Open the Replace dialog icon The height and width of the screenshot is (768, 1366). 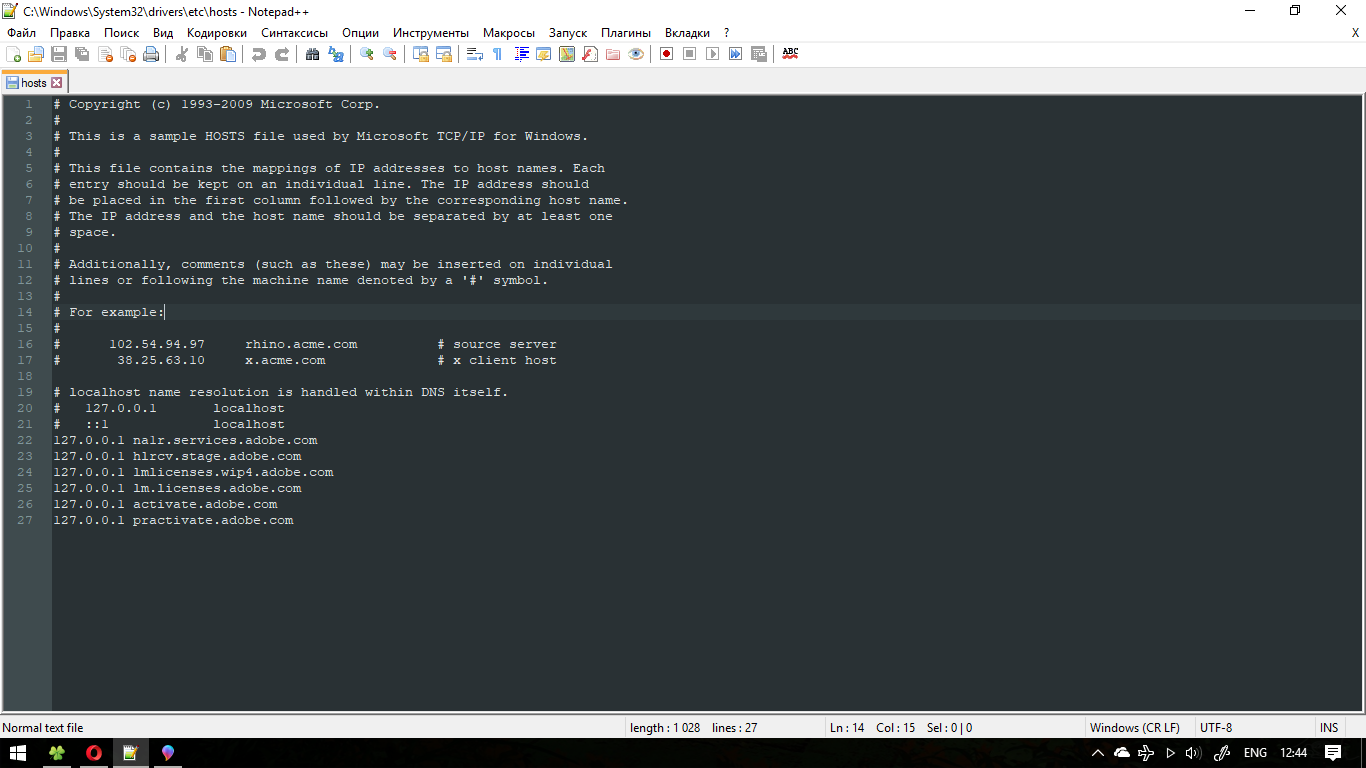(336, 54)
